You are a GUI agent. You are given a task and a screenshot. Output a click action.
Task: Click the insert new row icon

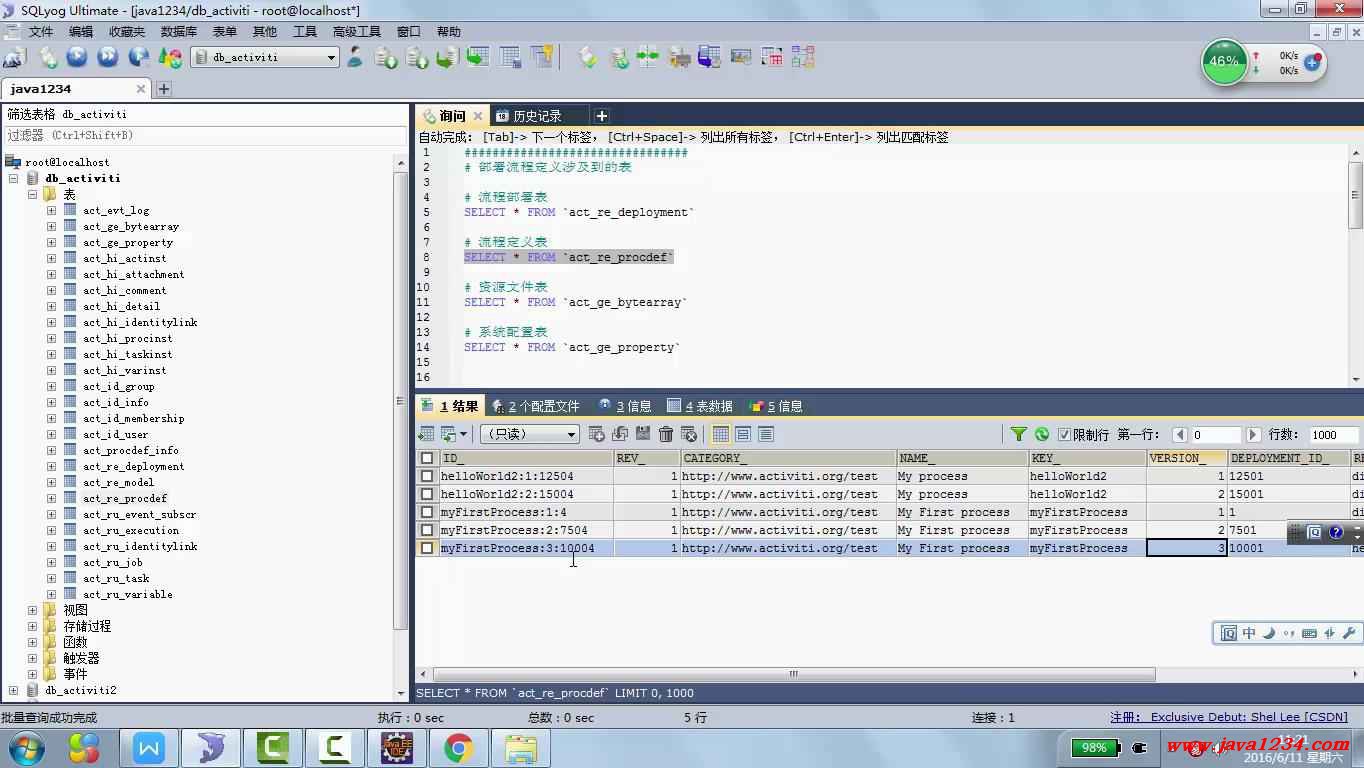coord(597,434)
